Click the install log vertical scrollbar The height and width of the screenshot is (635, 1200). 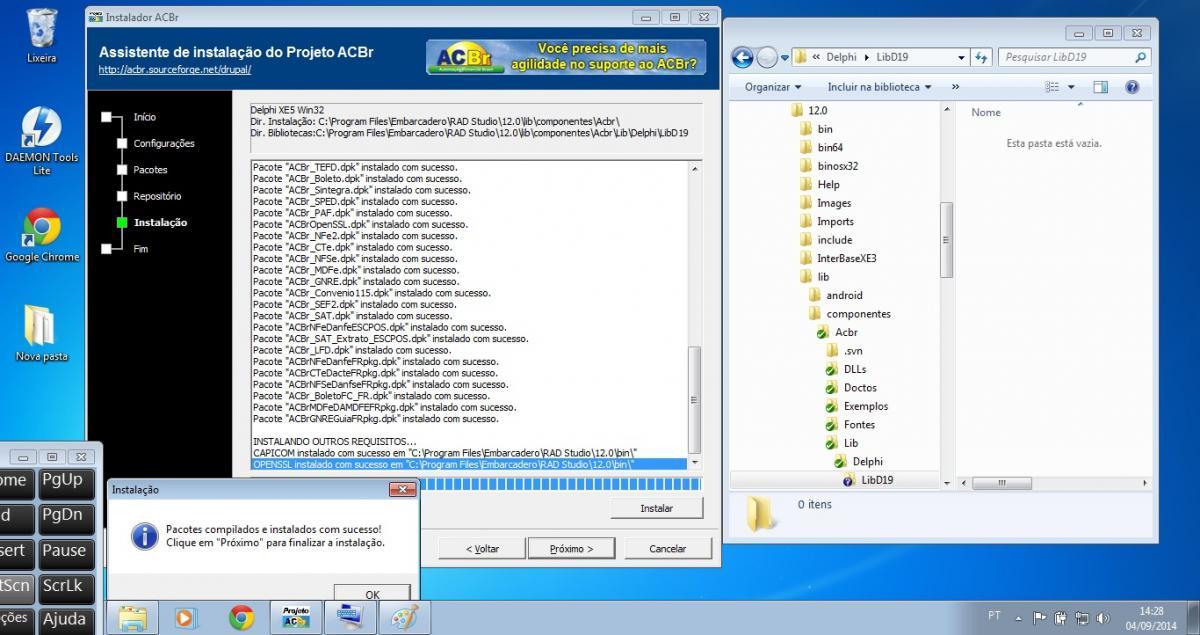pyautogui.click(x=696, y=310)
